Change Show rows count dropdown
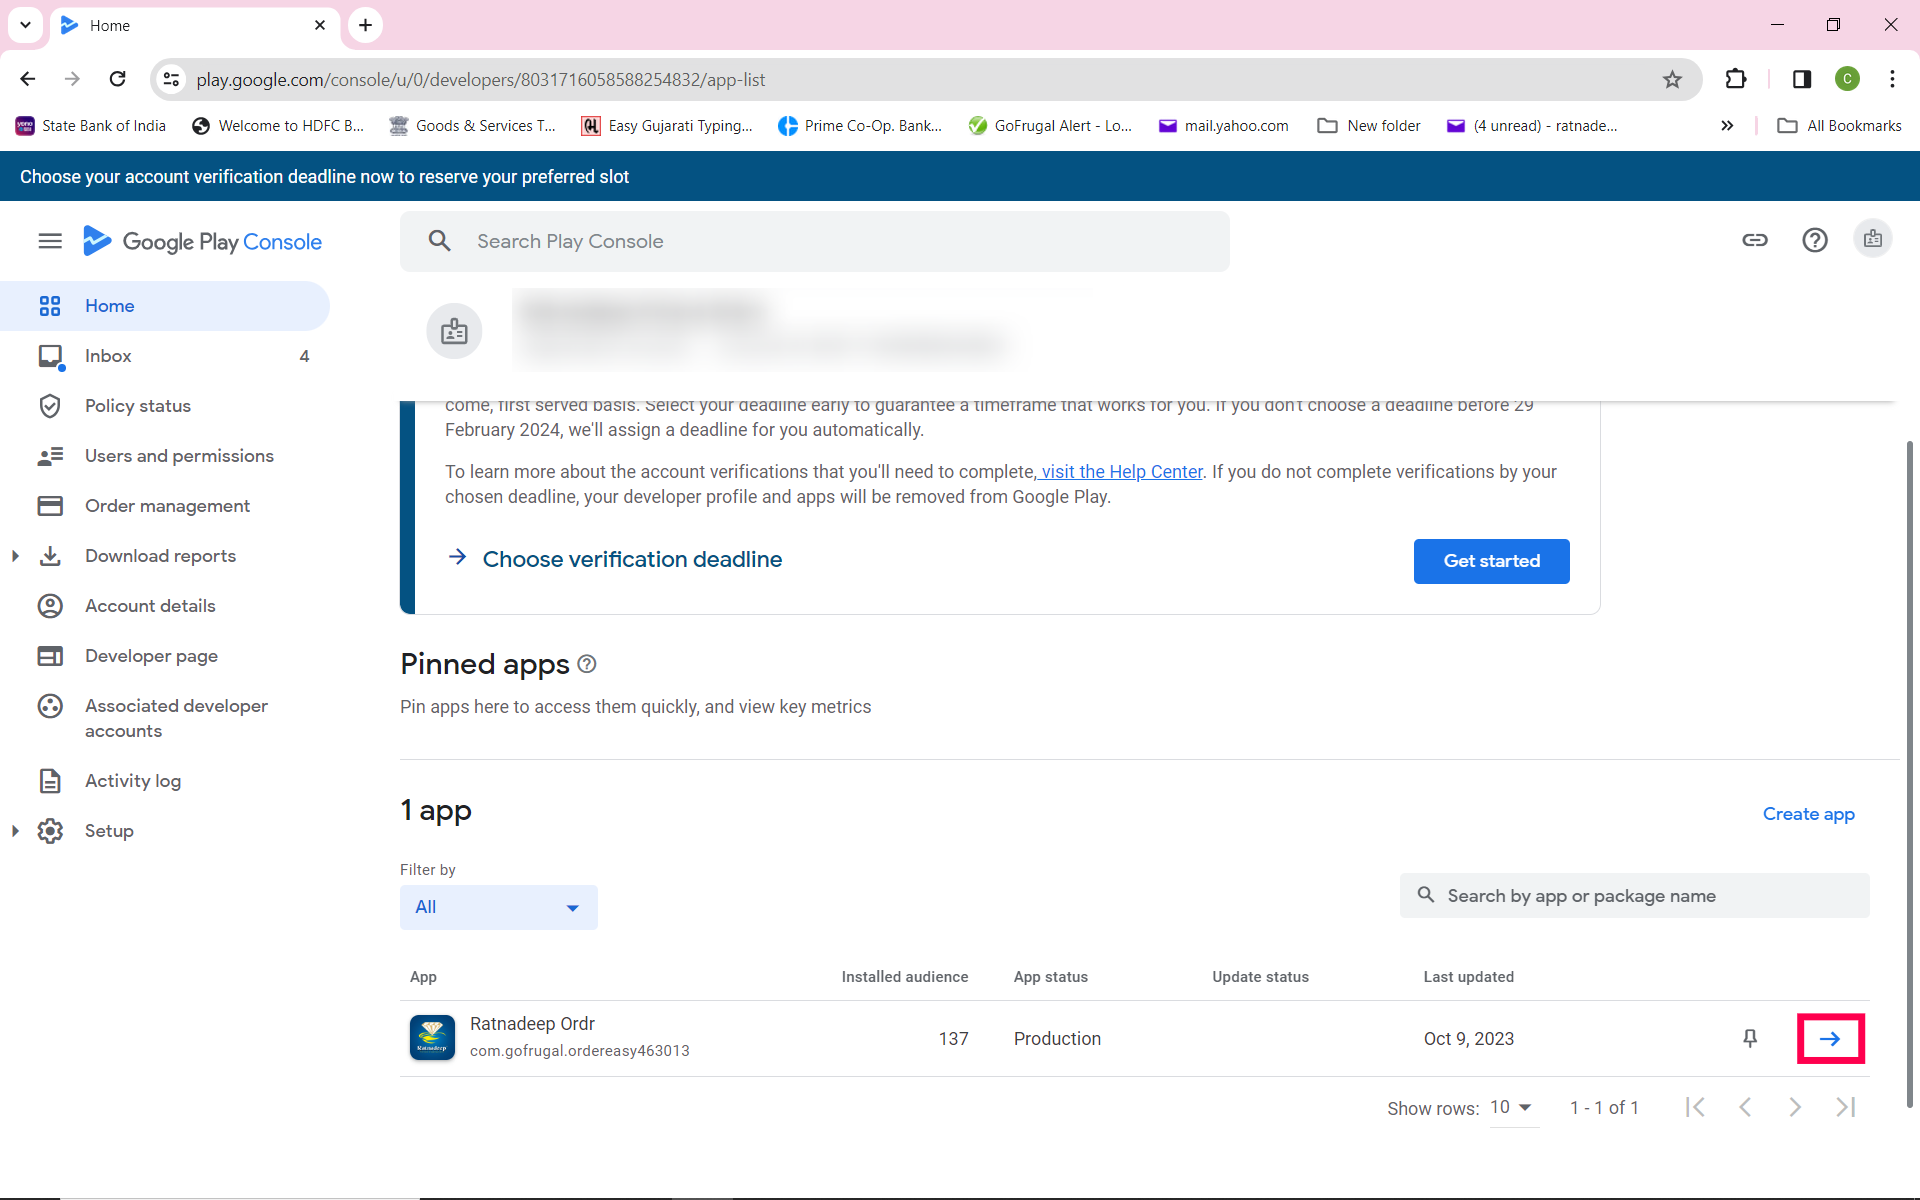1920x1200 pixels. (x=1512, y=1107)
